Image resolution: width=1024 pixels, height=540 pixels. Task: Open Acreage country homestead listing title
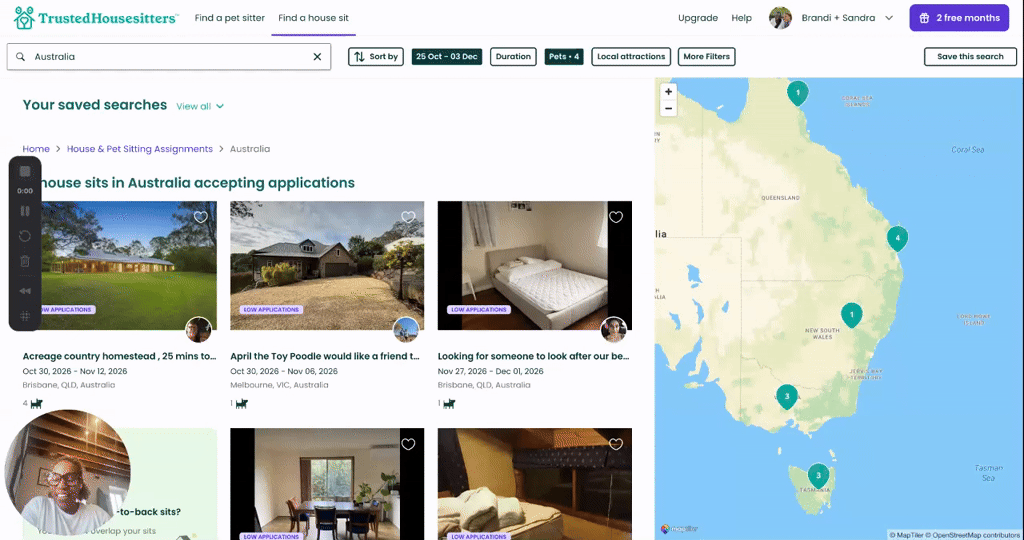(120, 357)
